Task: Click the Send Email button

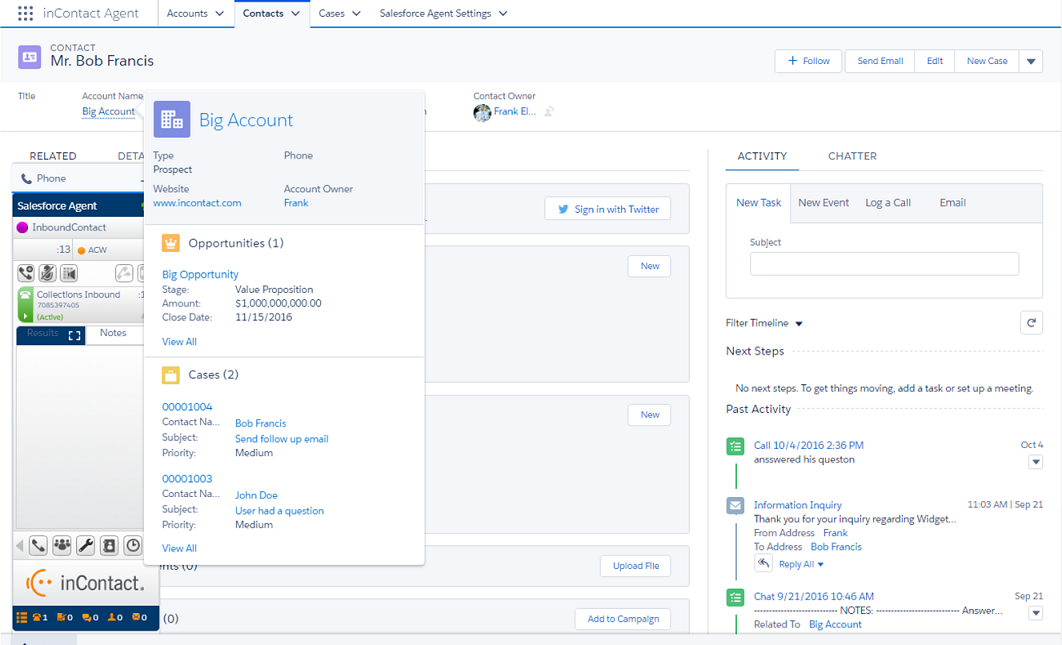Action: pyautogui.click(x=880, y=61)
